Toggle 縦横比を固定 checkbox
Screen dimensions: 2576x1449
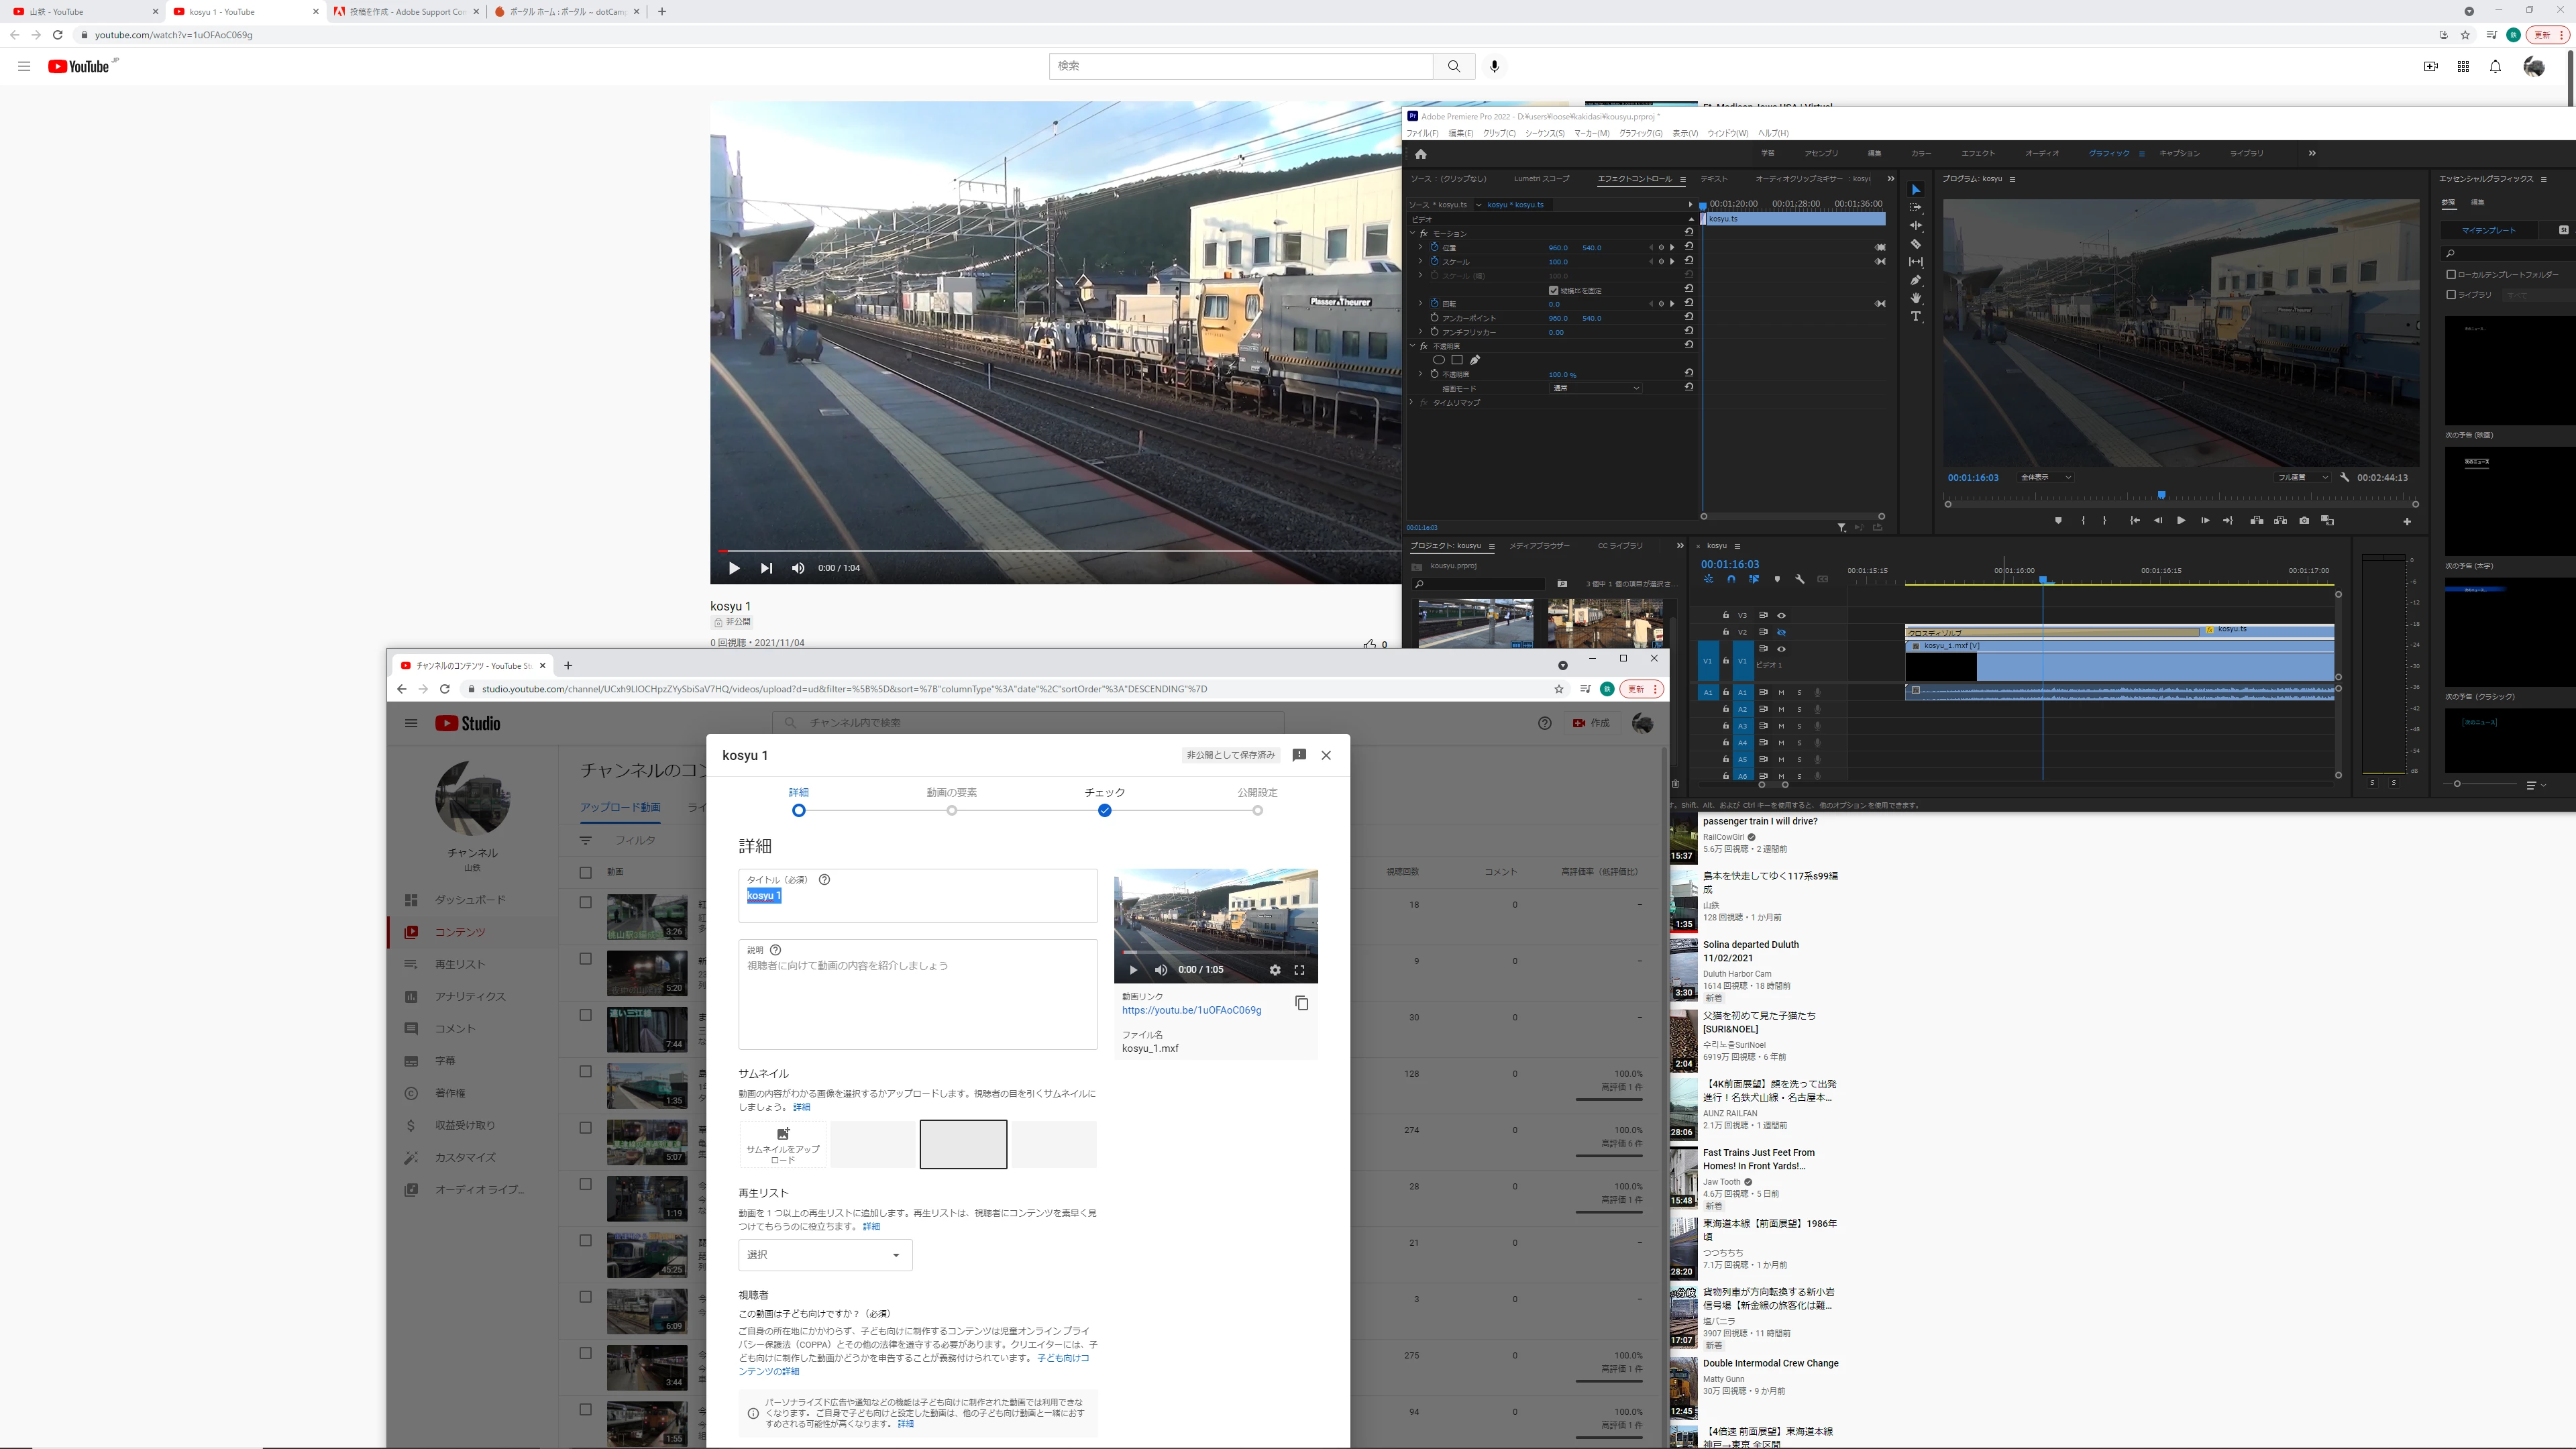point(1553,290)
